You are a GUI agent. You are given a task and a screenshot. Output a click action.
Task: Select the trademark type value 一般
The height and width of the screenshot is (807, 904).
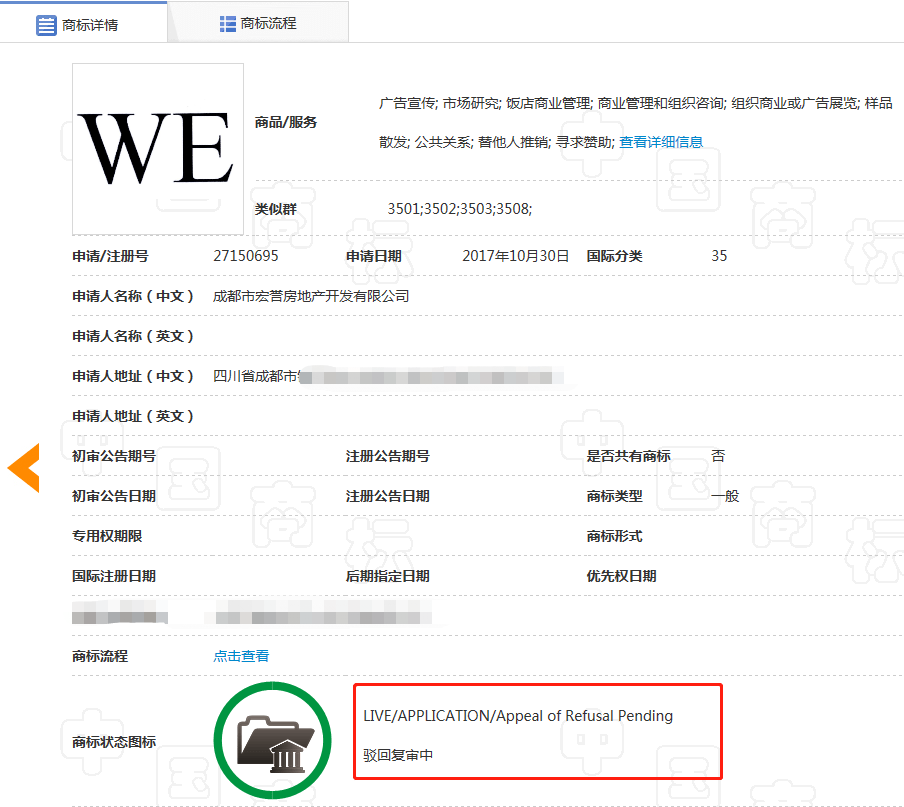pyautogui.click(x=725, y=496)
